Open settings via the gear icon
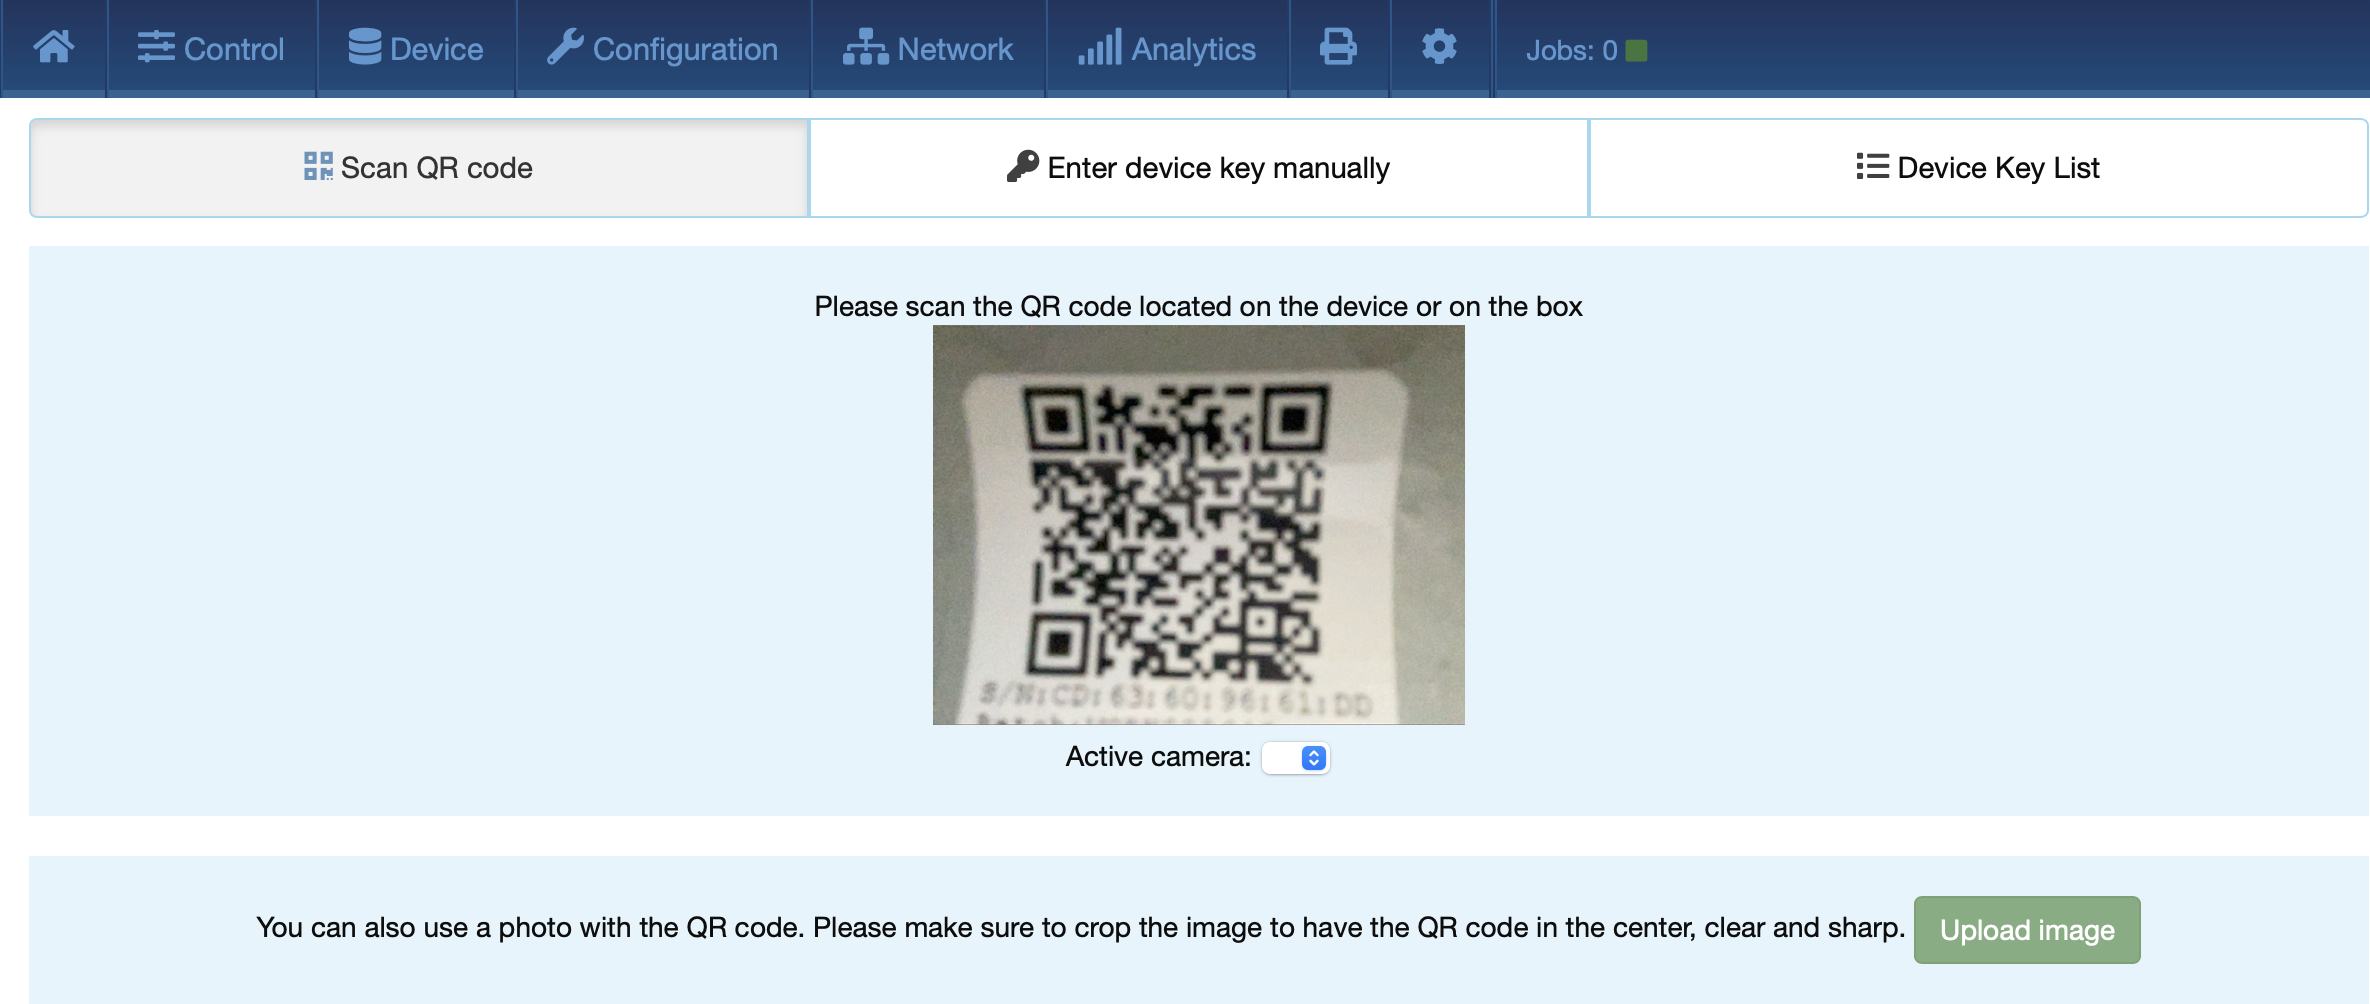Image resolution: width=2370 pixels, height=1004 pixels. click(1439, 47)
